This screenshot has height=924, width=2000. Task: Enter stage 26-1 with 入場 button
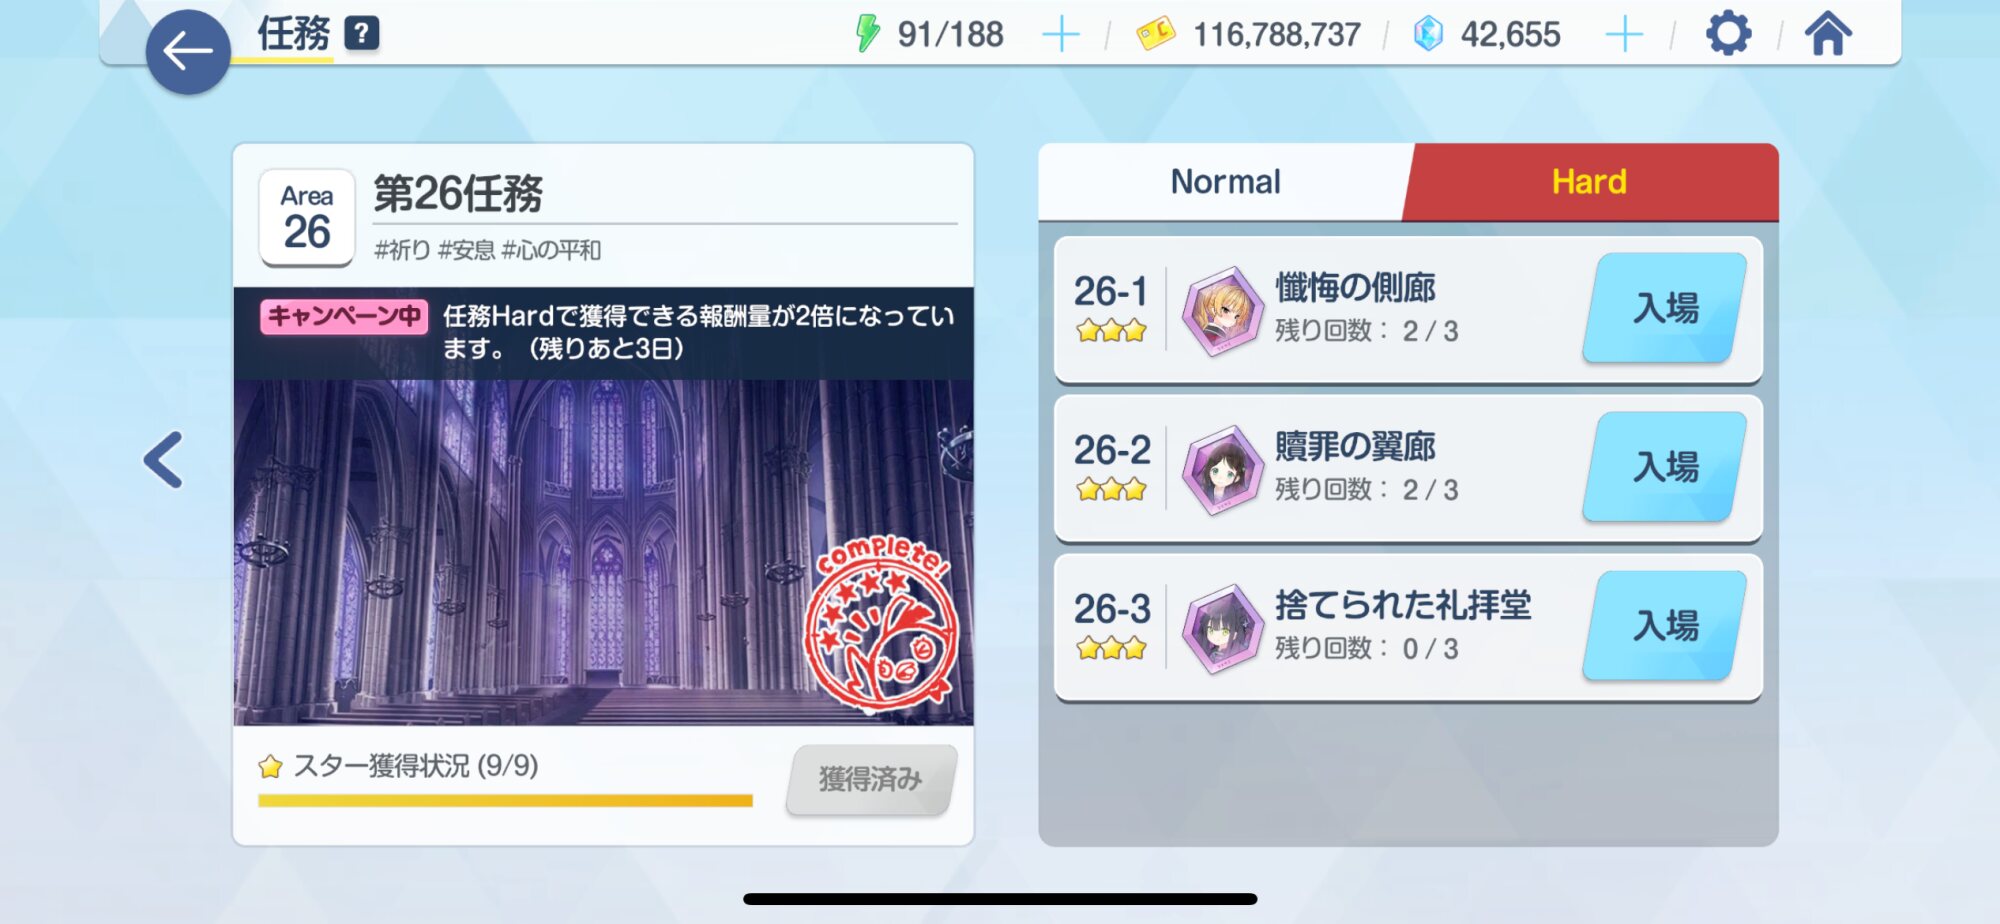click(x=1665, y=308)
